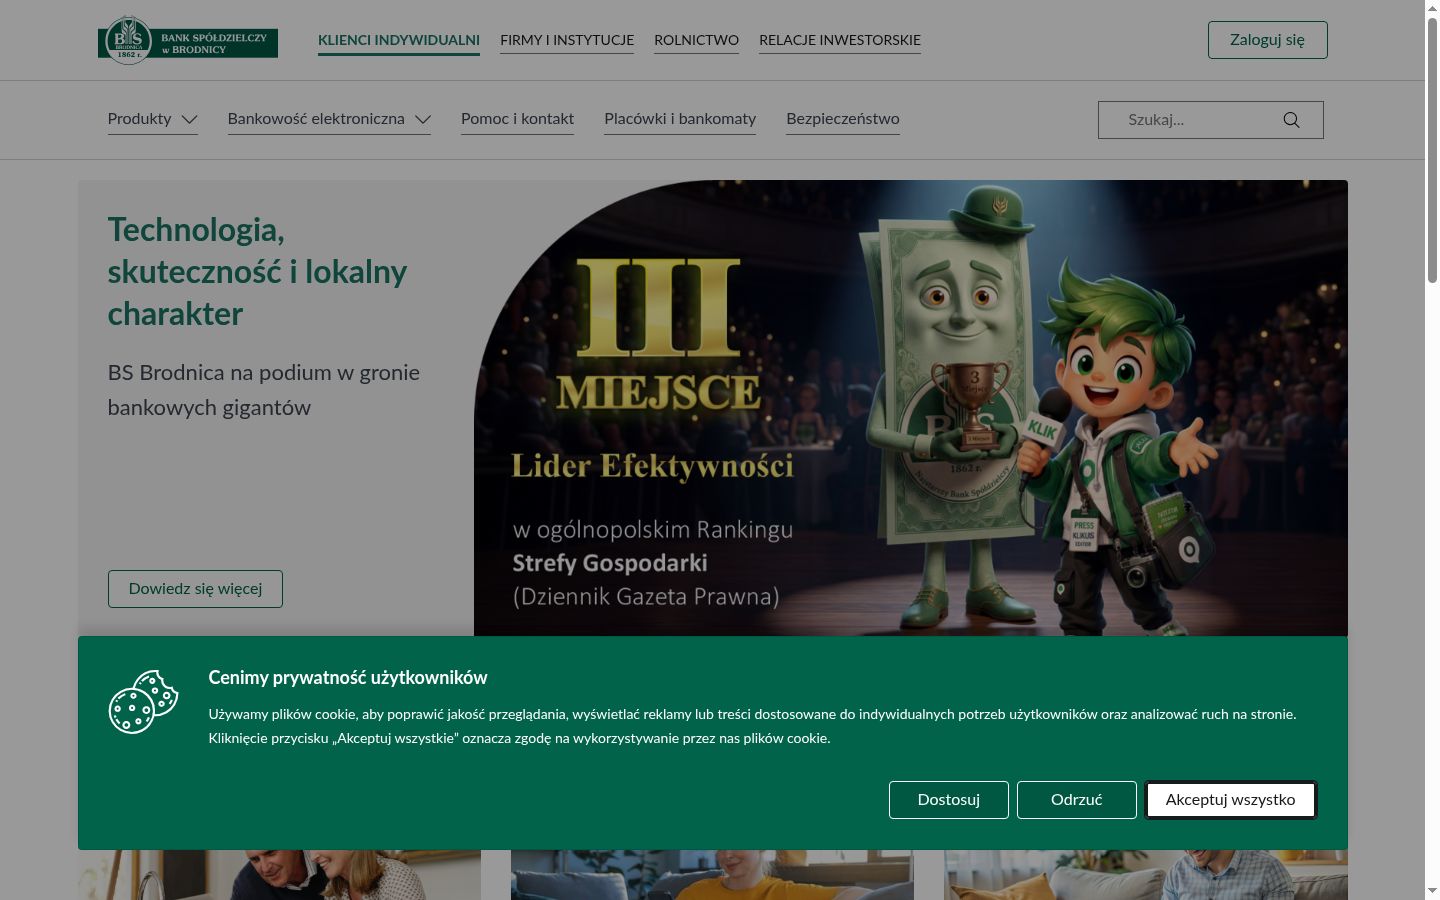This screenshot has width=1440, height=900.
Task: Click the vertical scrollbar thumb
Action: pyautogui.click(x=1432, y=150)
